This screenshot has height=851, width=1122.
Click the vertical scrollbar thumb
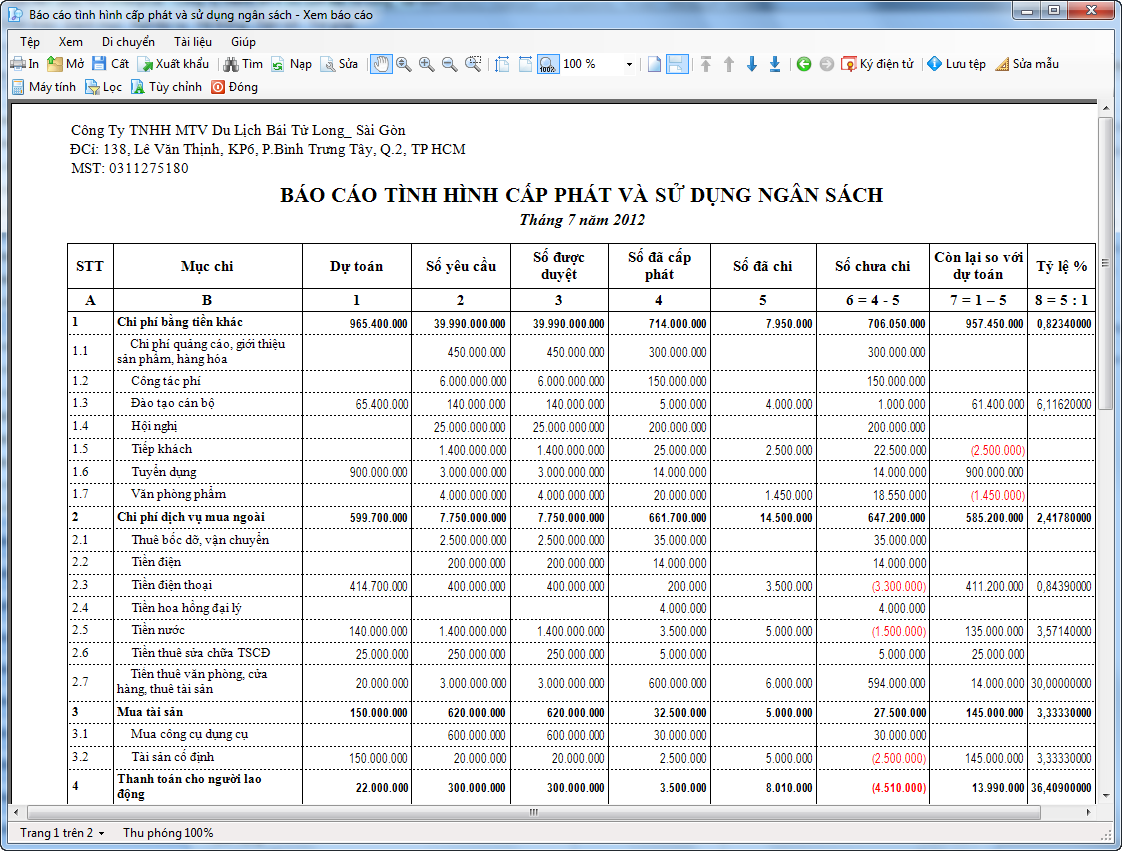(x=1106, y=263)
